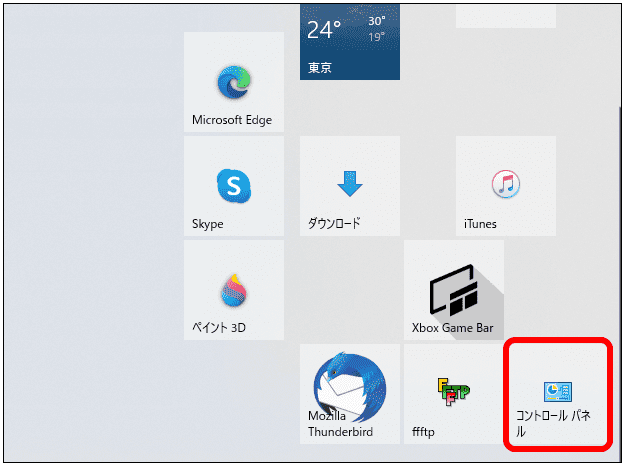Launch Skype from its tile

tap(234, 186)
